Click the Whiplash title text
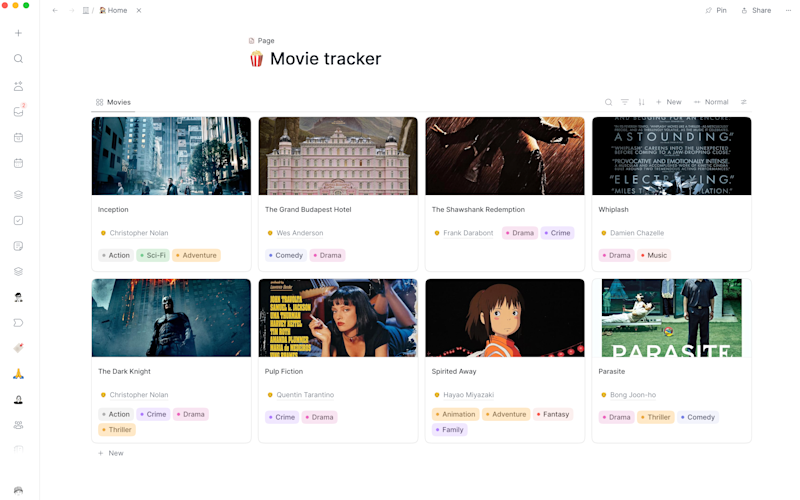The width and height of the screenshot is (800, 500). pos(614,210)
